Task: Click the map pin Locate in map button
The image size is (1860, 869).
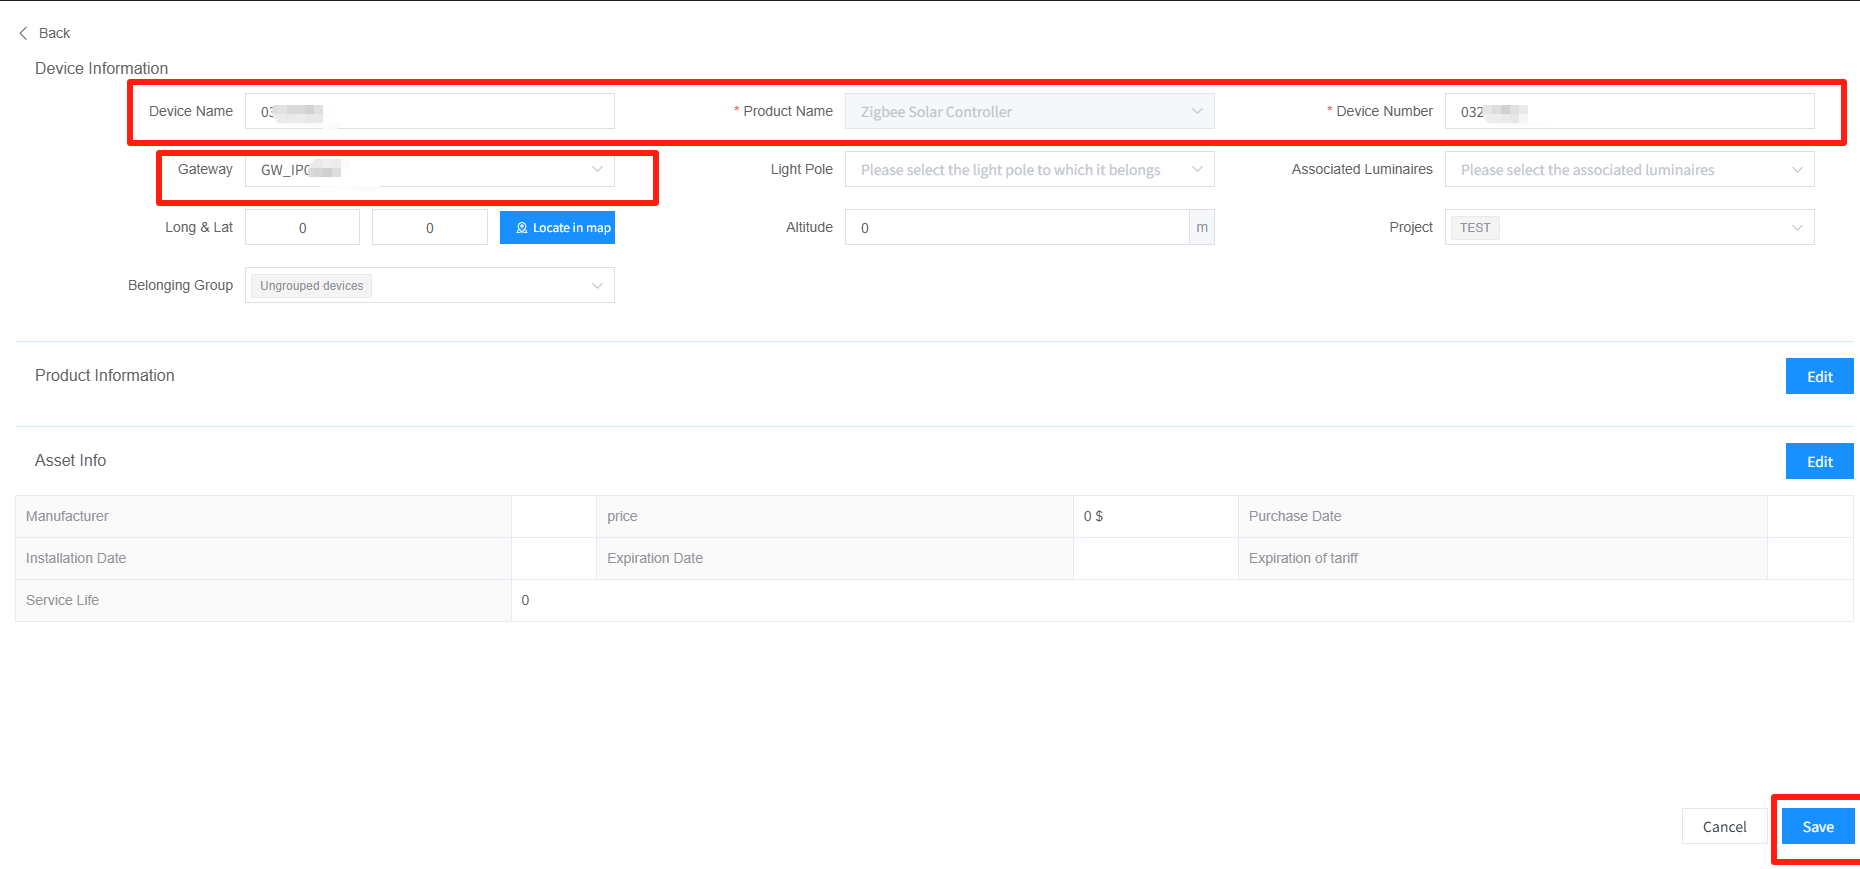Action: (x=557, y=228)
